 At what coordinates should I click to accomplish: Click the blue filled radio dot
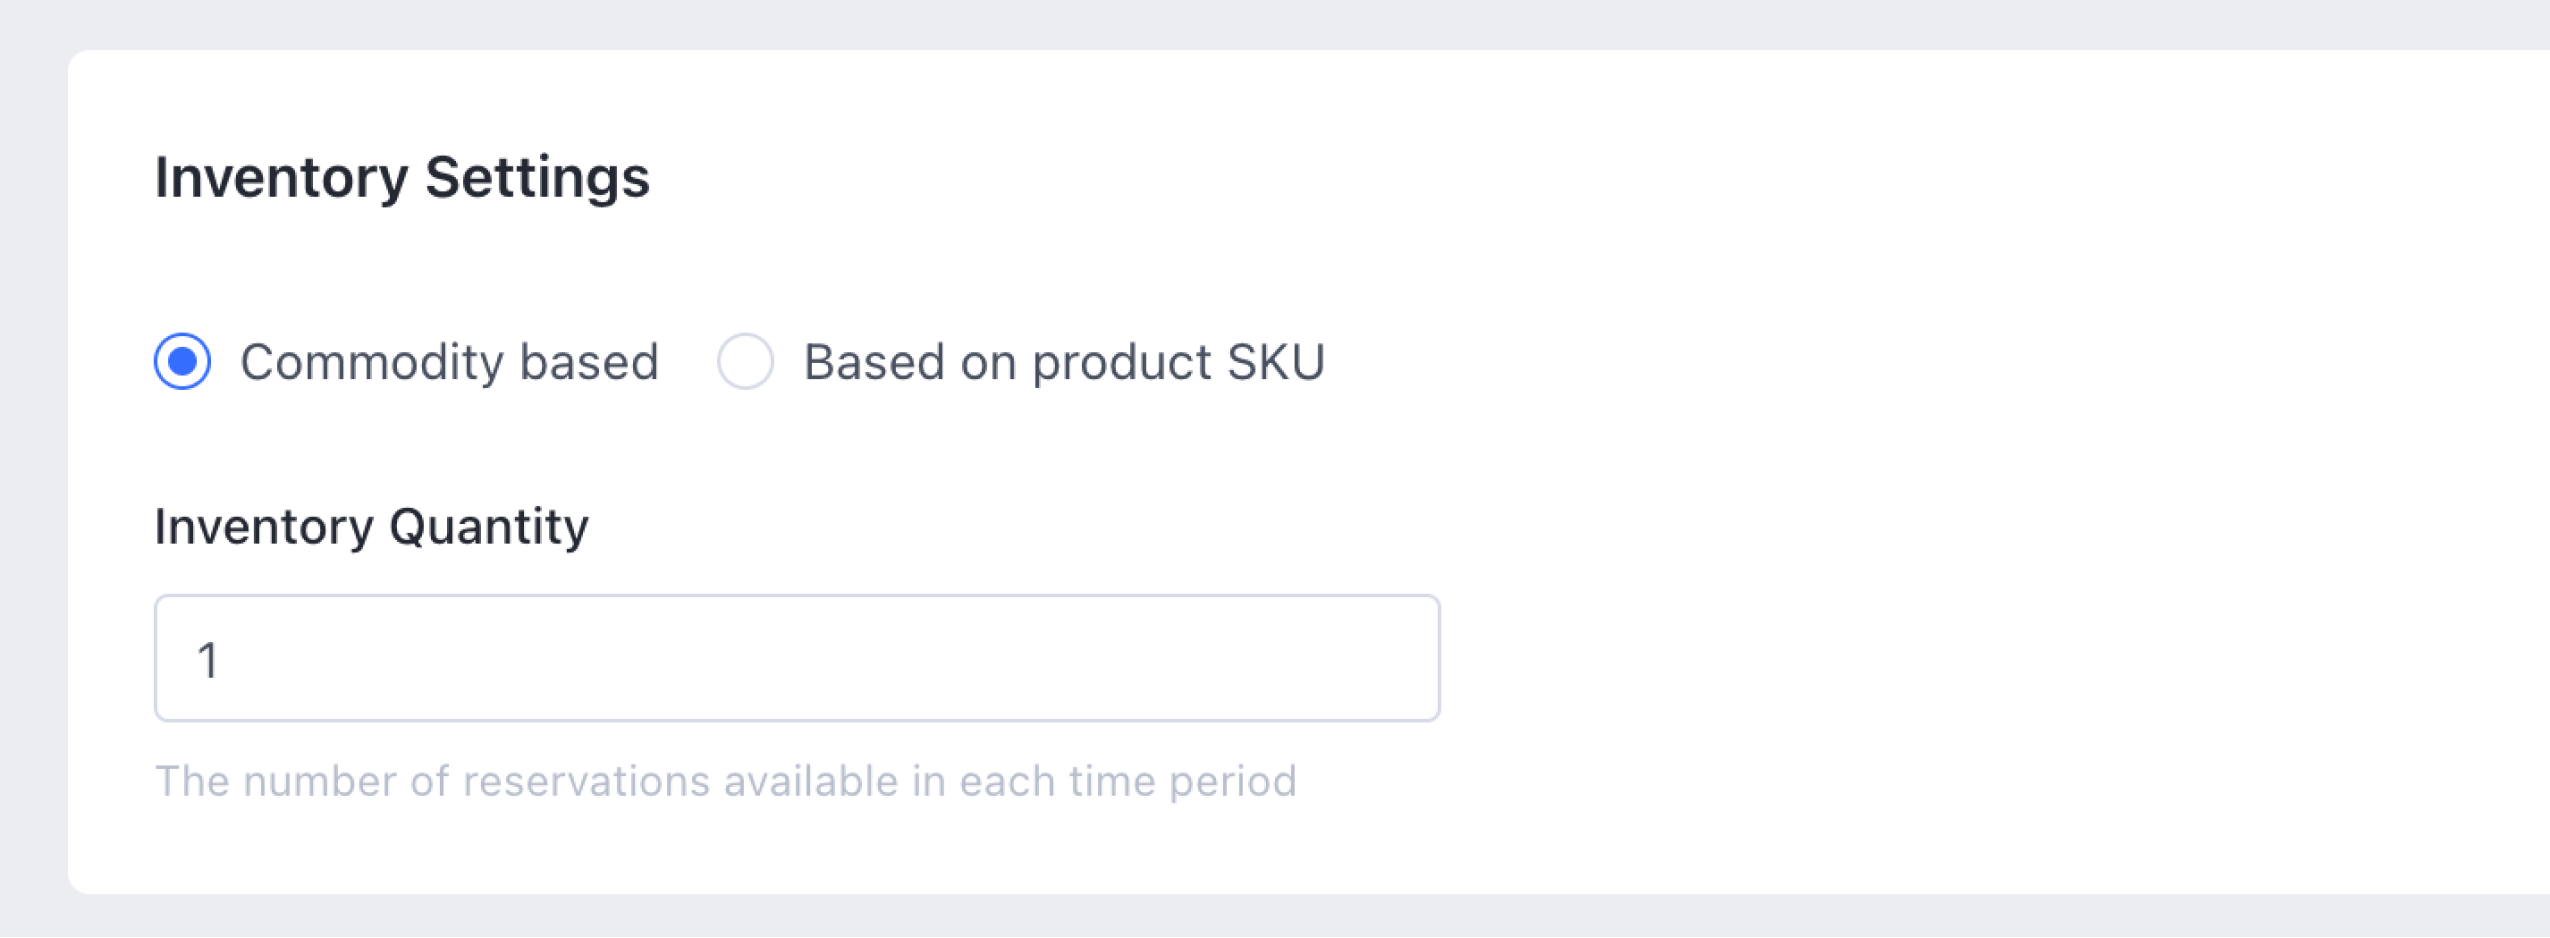pos(182,361)
